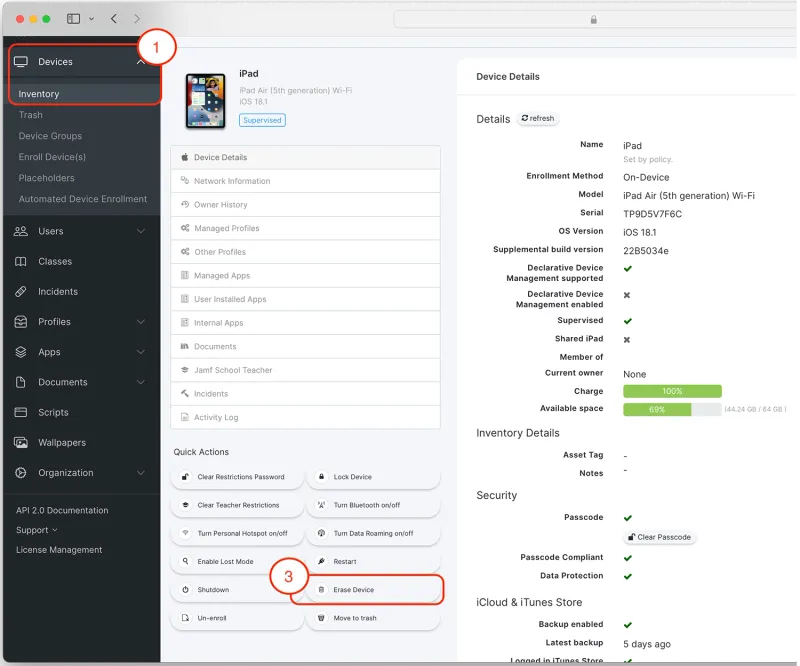Screen dimensions: 800x666
Task: Click the Apple icon beside Device Details
Action: pyautogui.click(x=185, y=157)
